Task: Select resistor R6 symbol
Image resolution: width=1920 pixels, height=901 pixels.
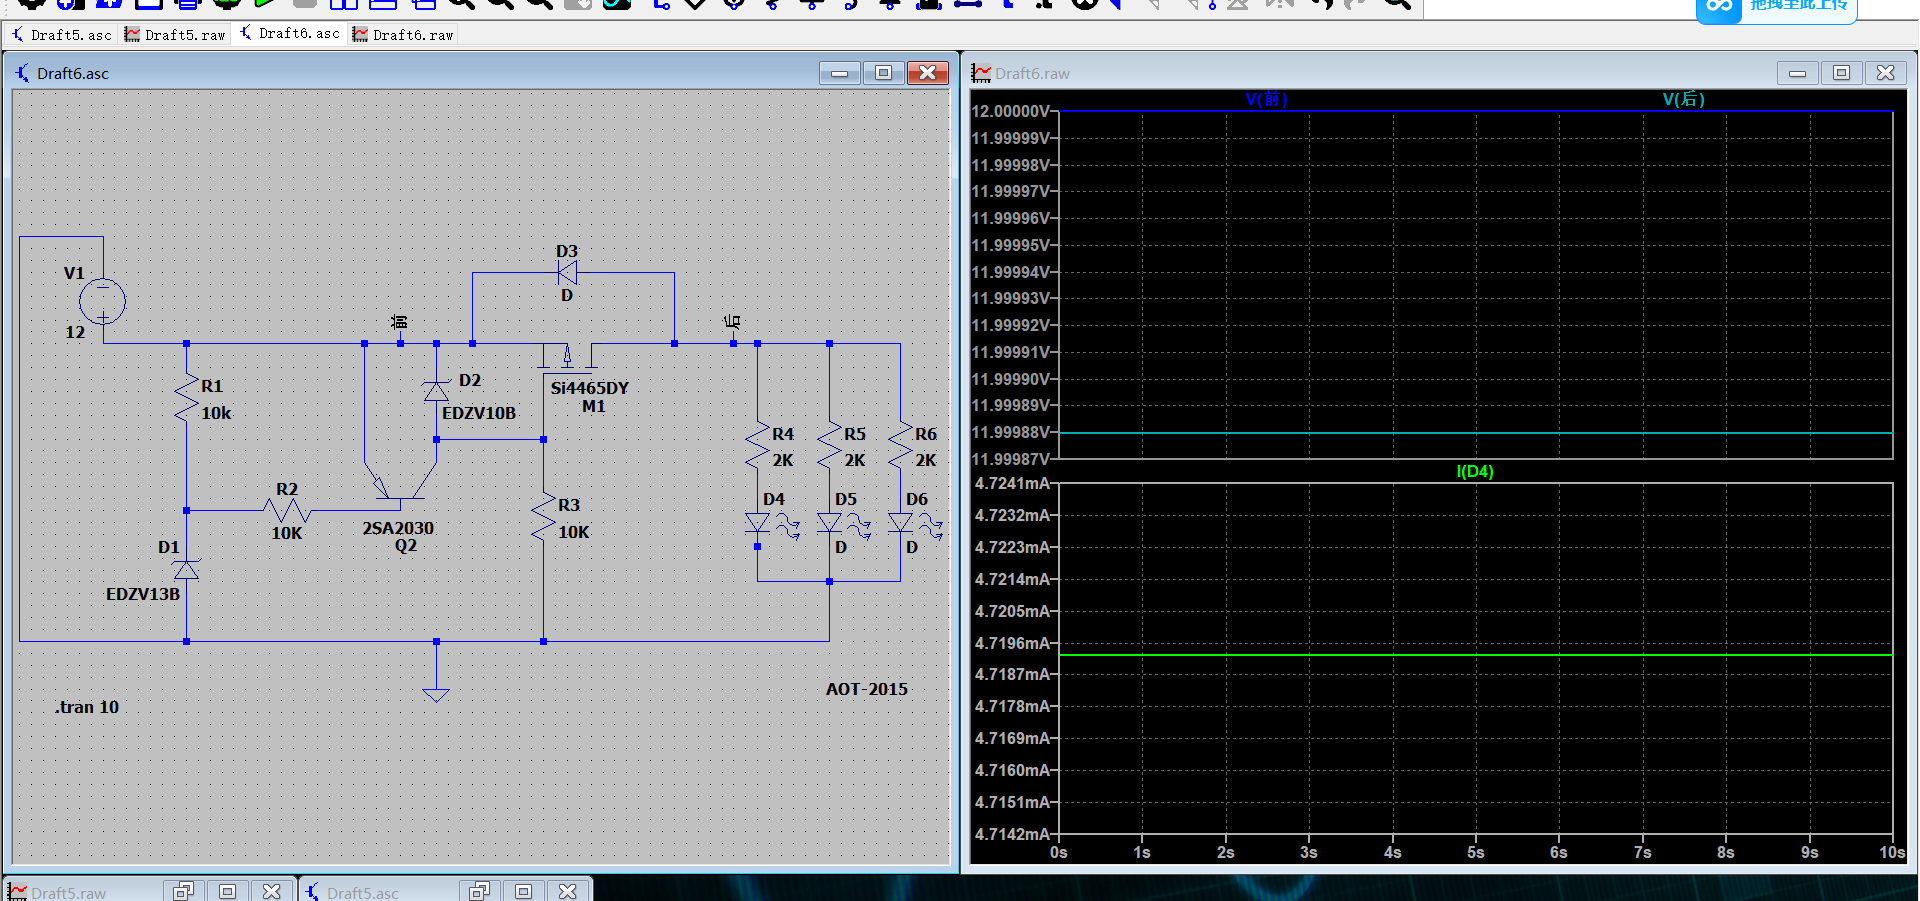Action: point(900,446)
